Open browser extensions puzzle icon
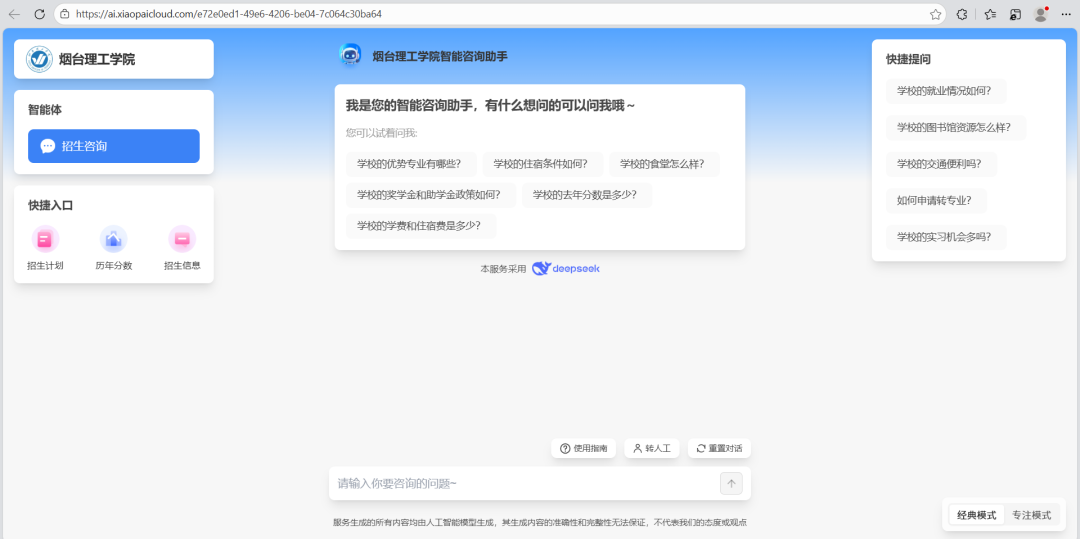The width and height of the screenshot is (1080, 539). tap(962, 14)
